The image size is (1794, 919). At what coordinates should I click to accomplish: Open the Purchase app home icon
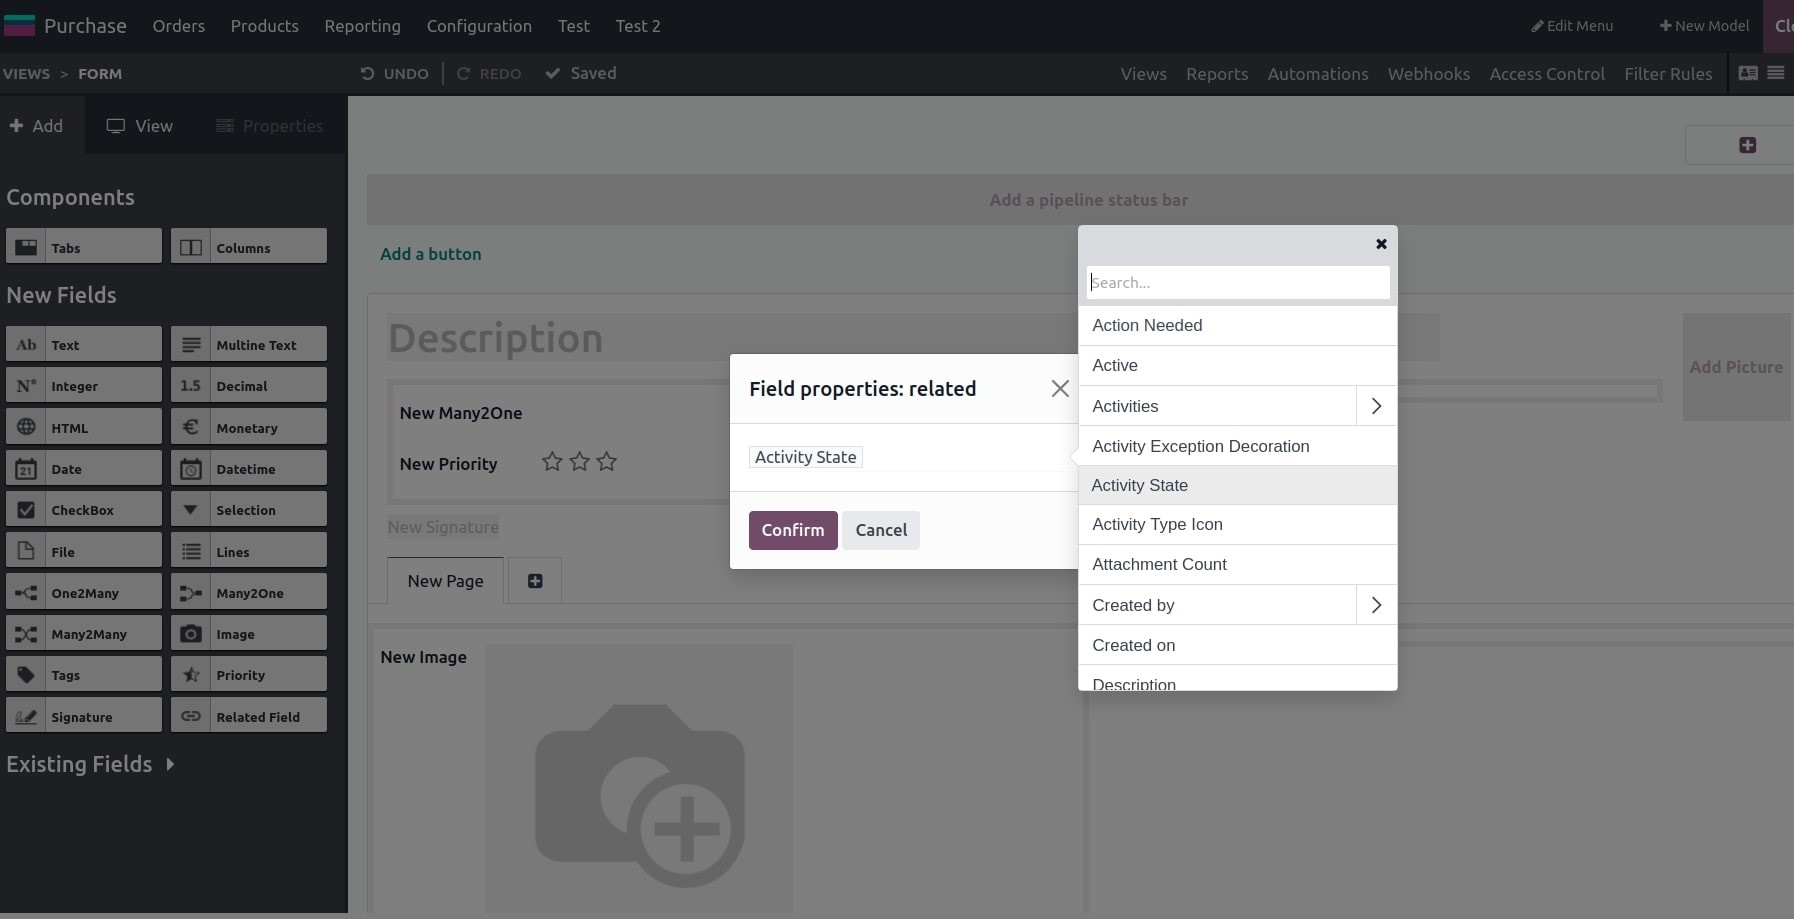pos(19,25)
